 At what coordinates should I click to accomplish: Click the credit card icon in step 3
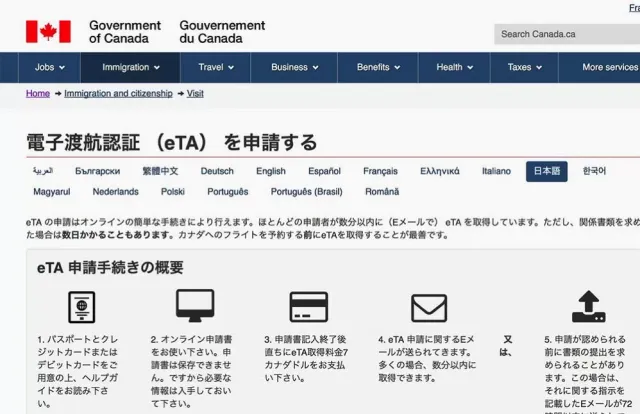point(309,307)
